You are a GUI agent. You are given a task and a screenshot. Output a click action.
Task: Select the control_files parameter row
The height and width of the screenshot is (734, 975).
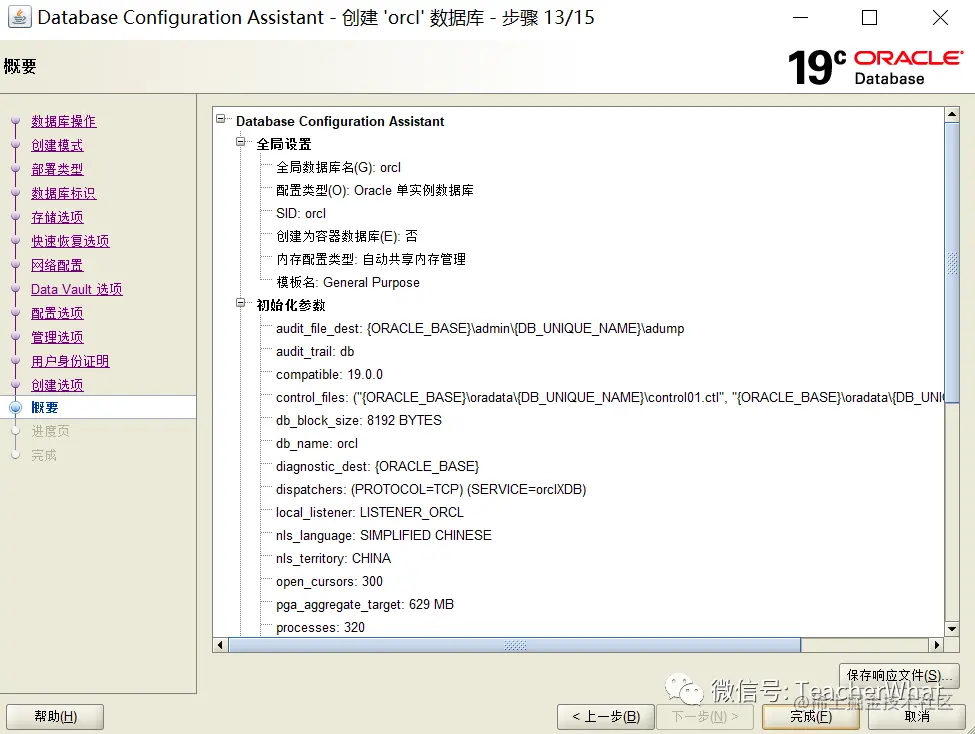pos(610,397)
